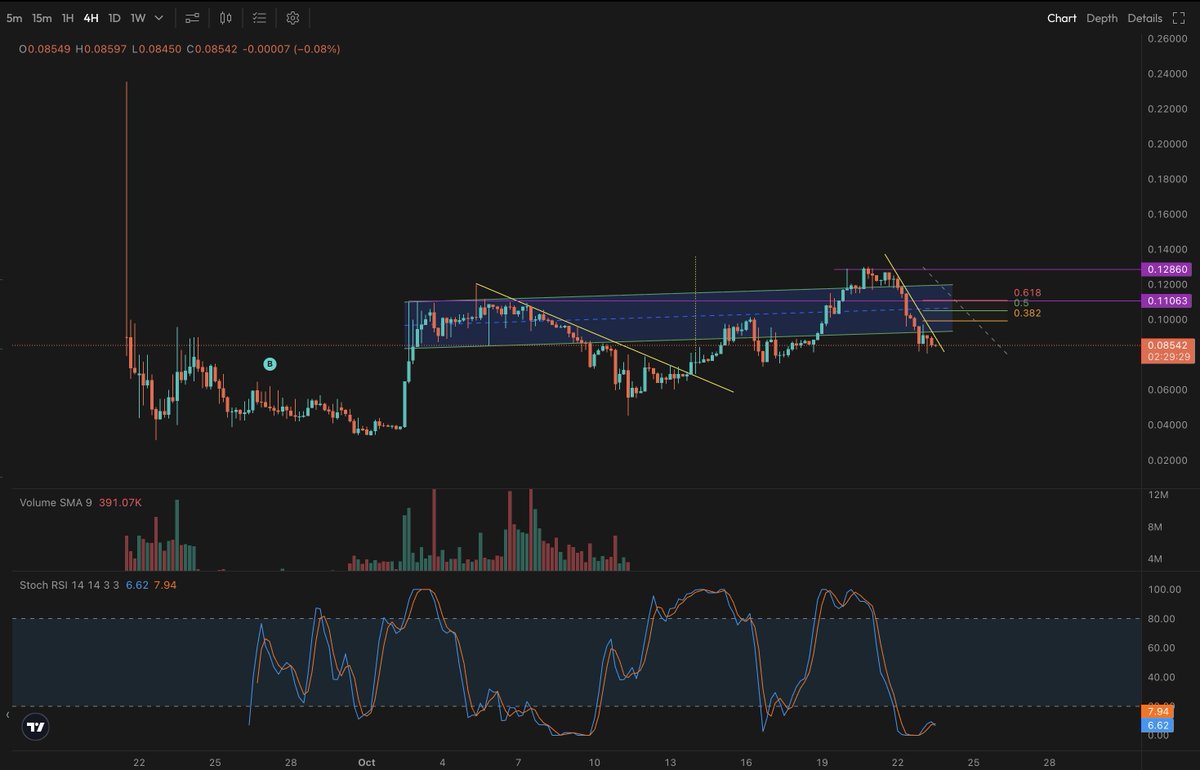This screenshot has width=1200, height=770.
Task: Open the checklist templates icon
Action: coord(259,18)
